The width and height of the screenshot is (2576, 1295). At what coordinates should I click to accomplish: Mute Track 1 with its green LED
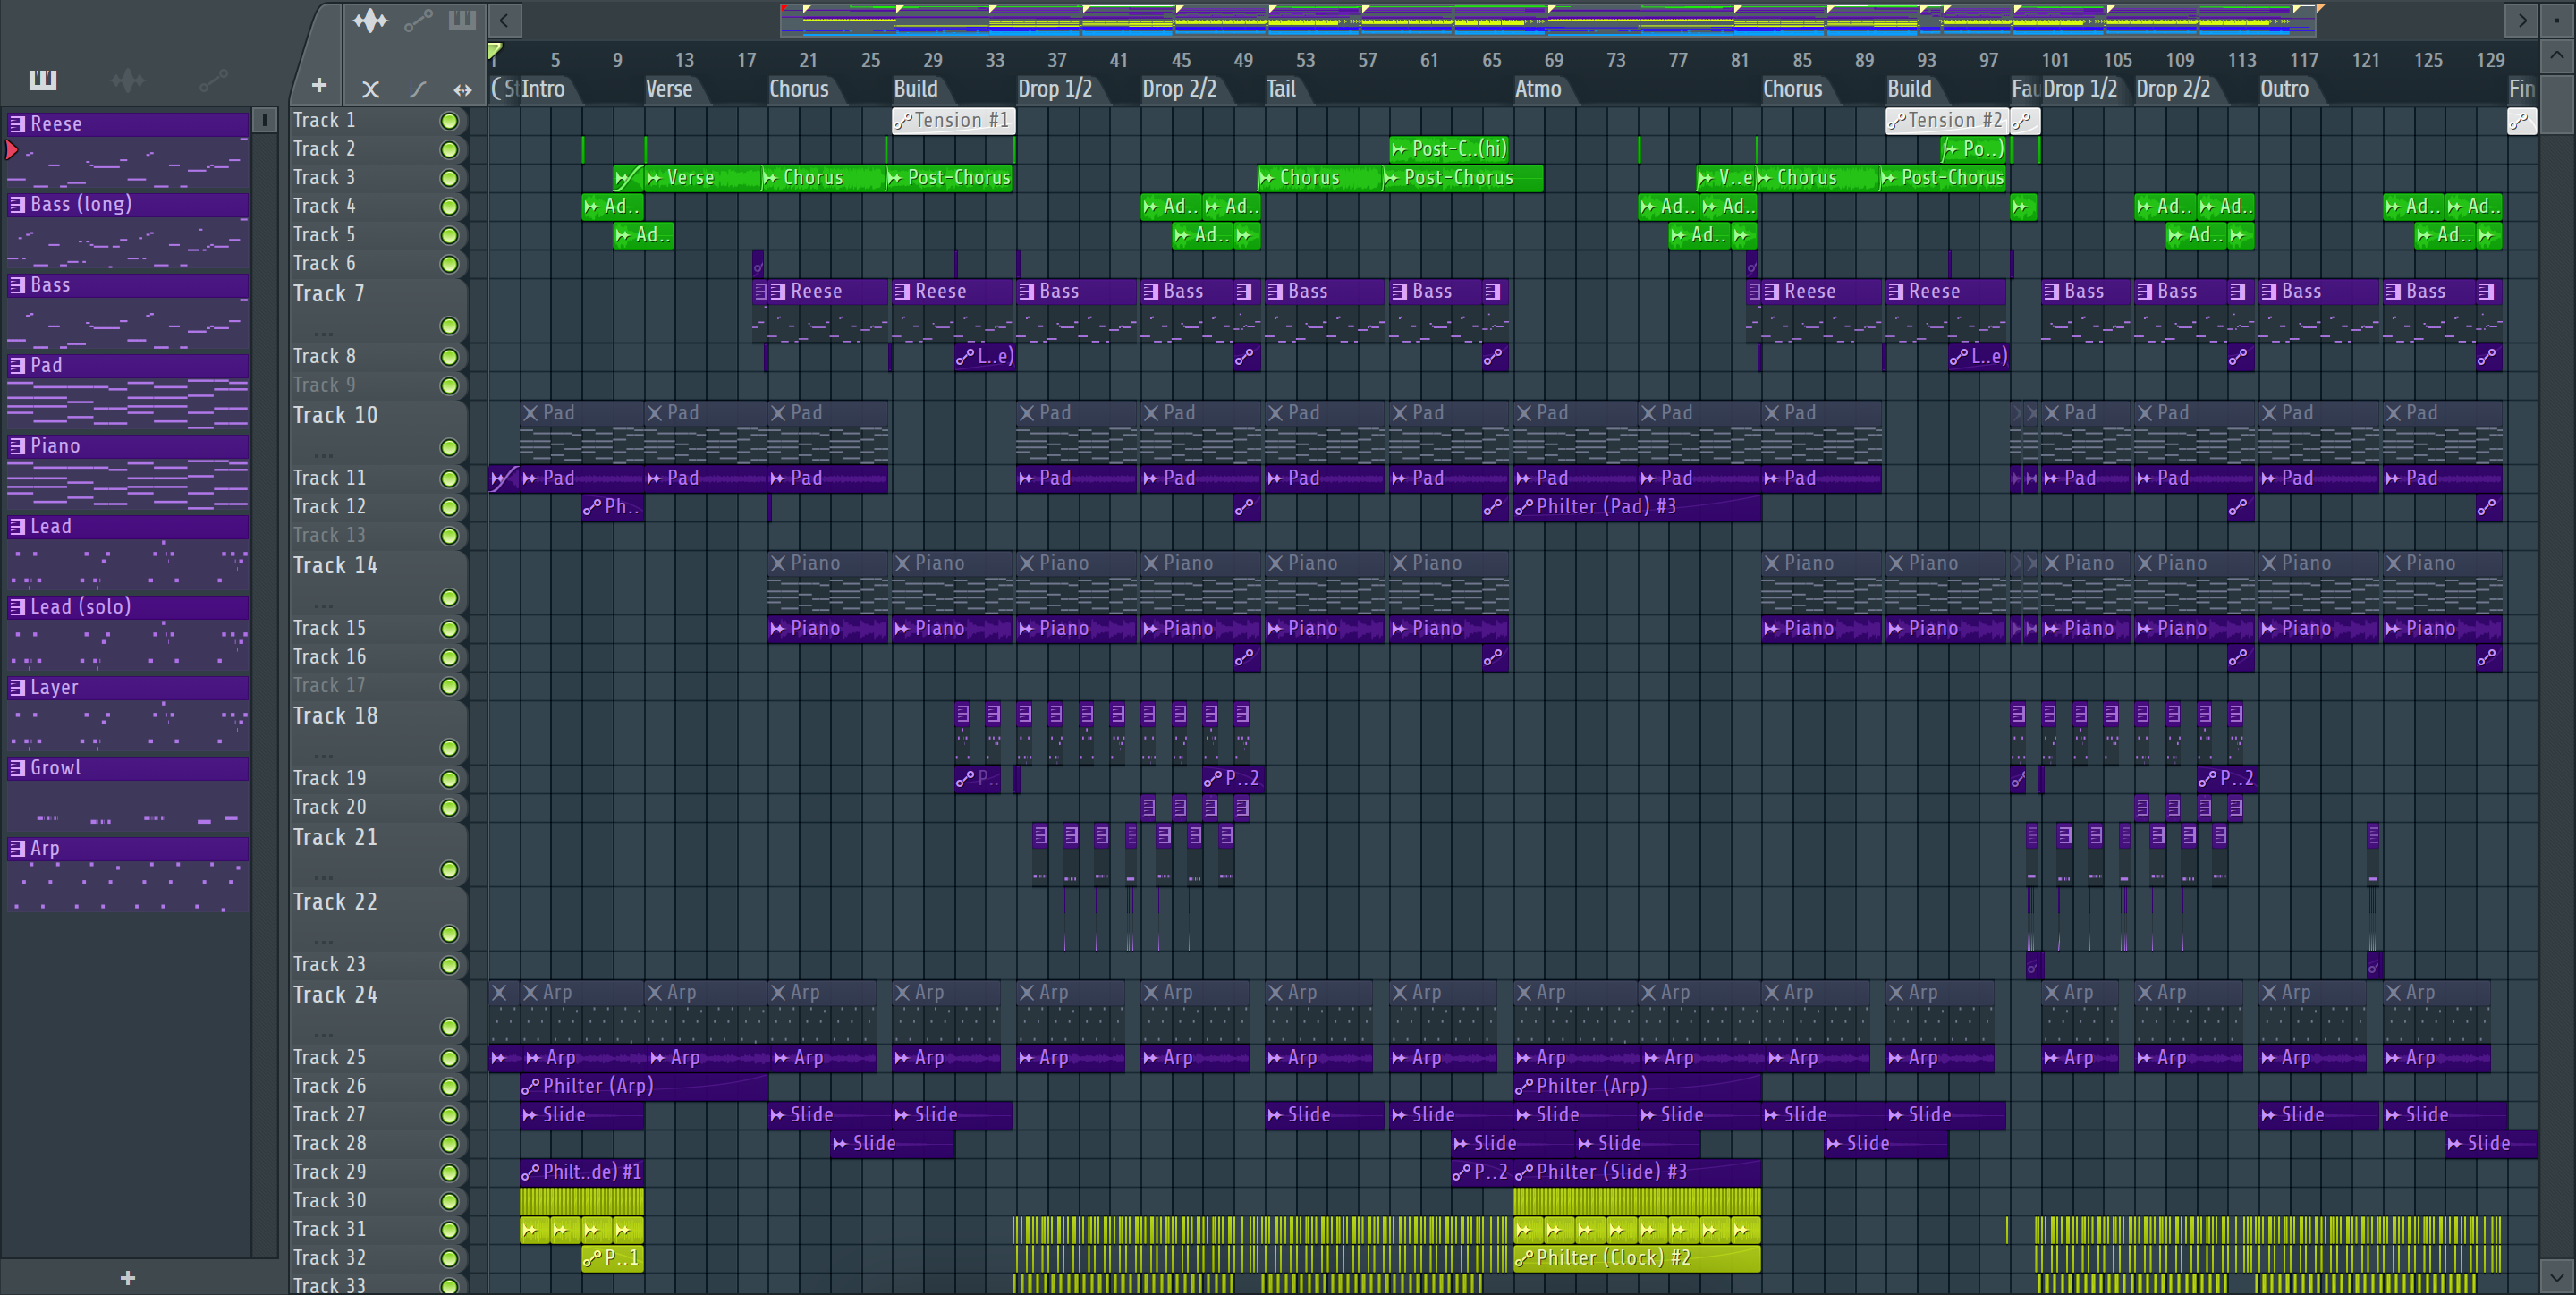450,121
